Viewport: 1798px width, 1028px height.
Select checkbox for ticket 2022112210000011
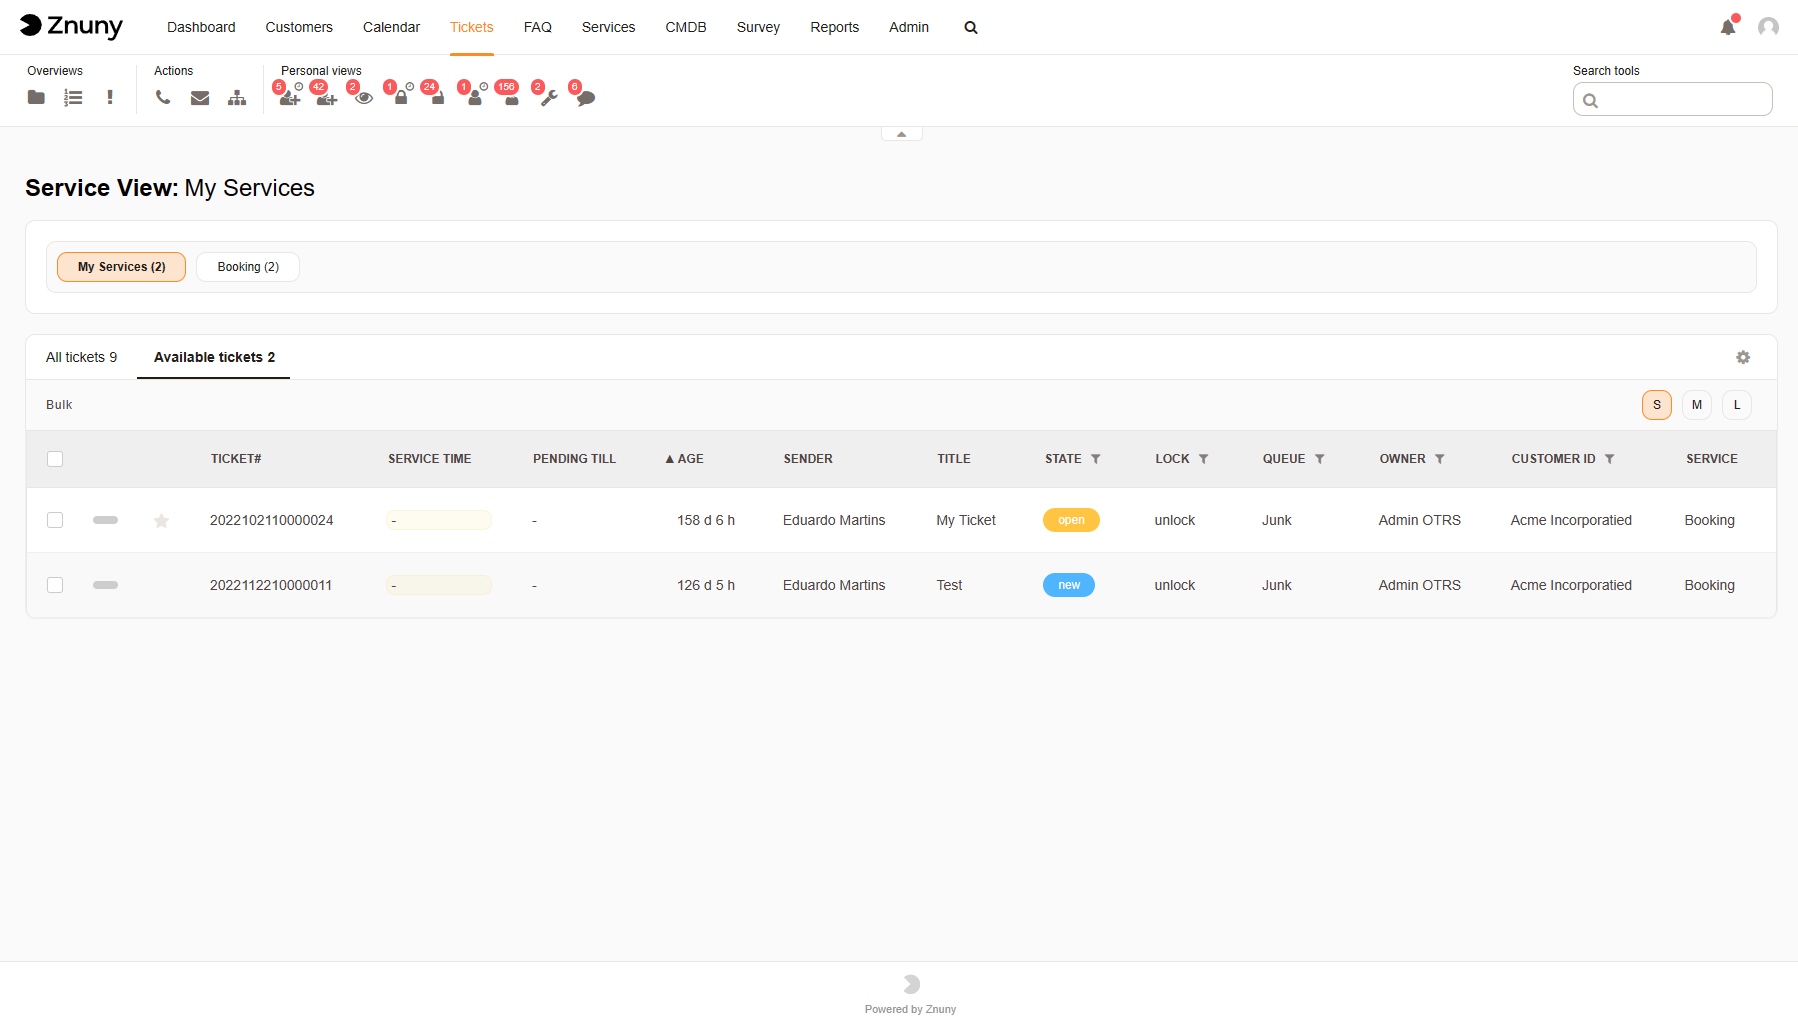(55, 585)
